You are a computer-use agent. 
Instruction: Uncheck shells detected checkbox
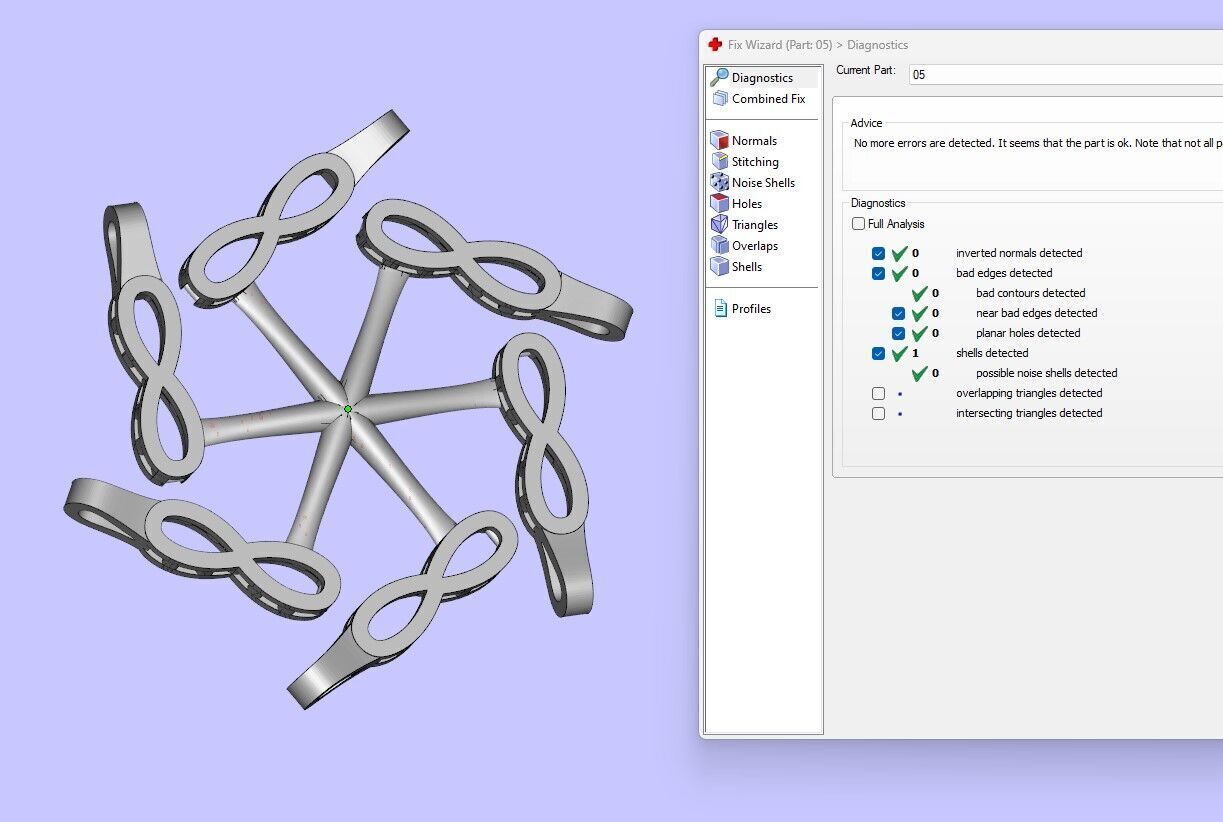coord(878,353)
